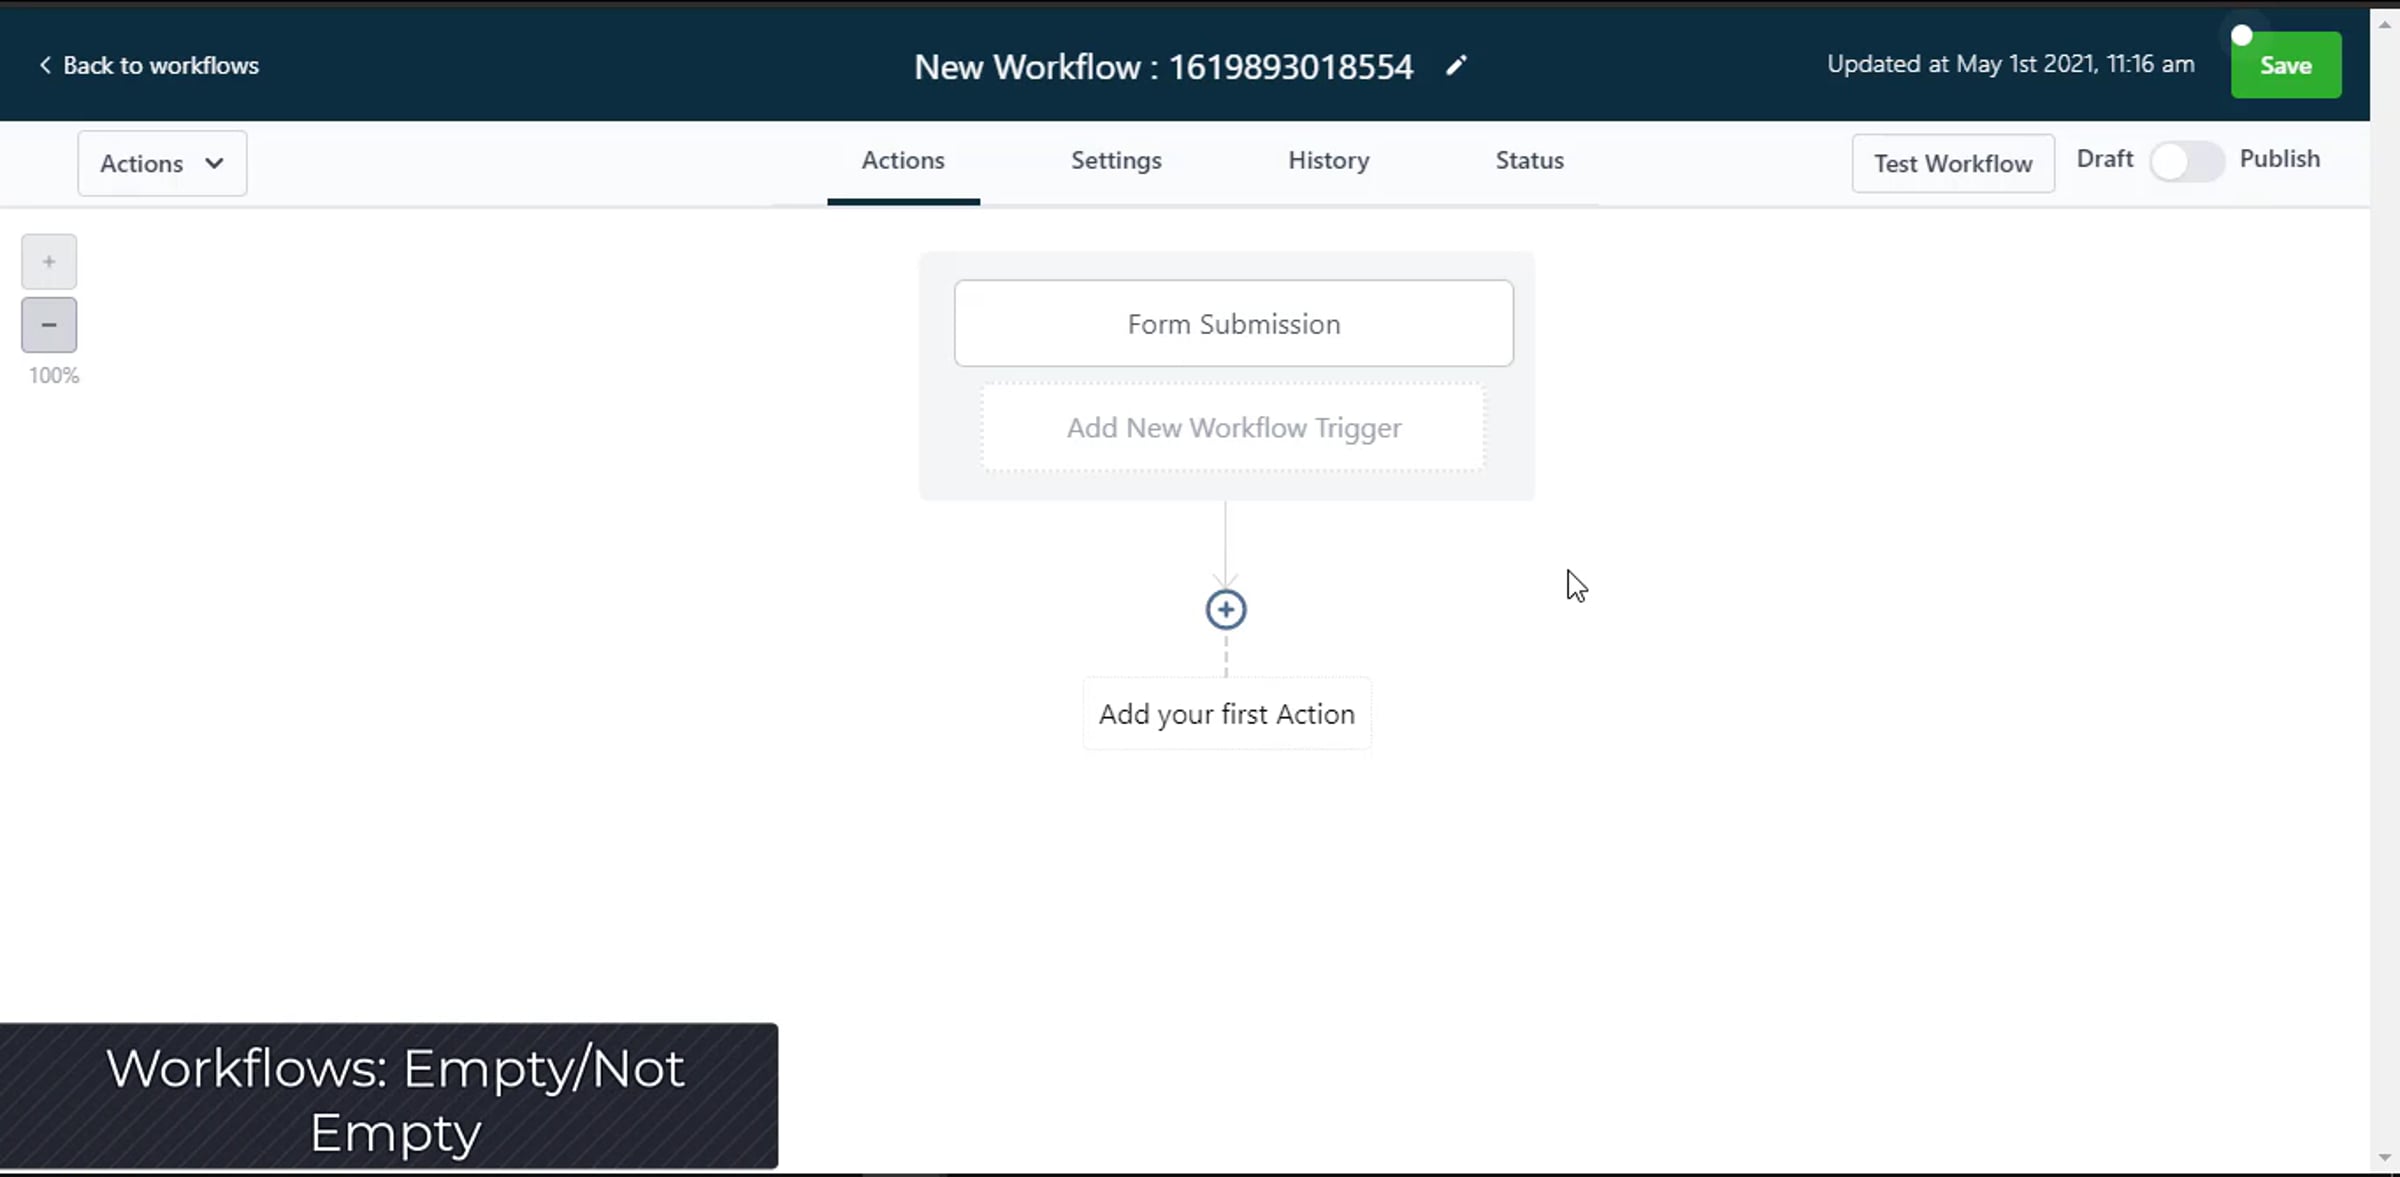Click the Test Workflow button
Image resolution: width=2400 pixels, height=1177 pixels.
coord(1952,163)
